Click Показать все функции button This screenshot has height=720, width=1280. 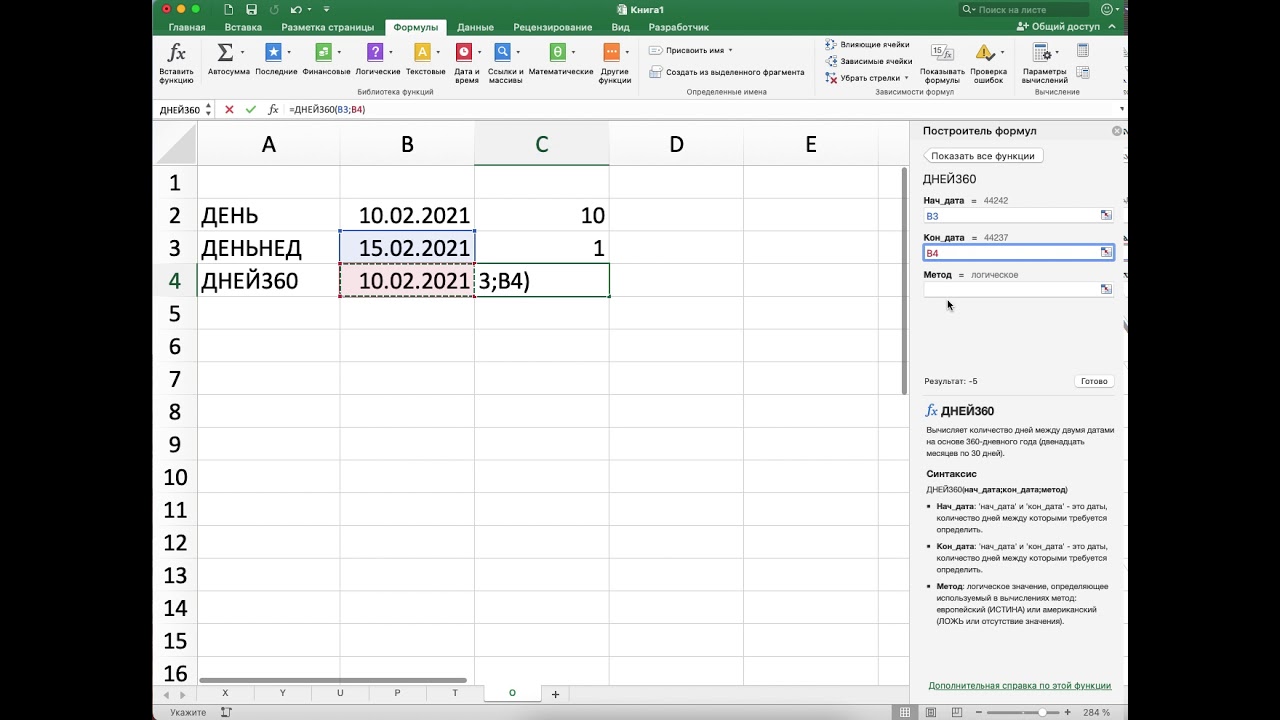[x=983, y=156]
